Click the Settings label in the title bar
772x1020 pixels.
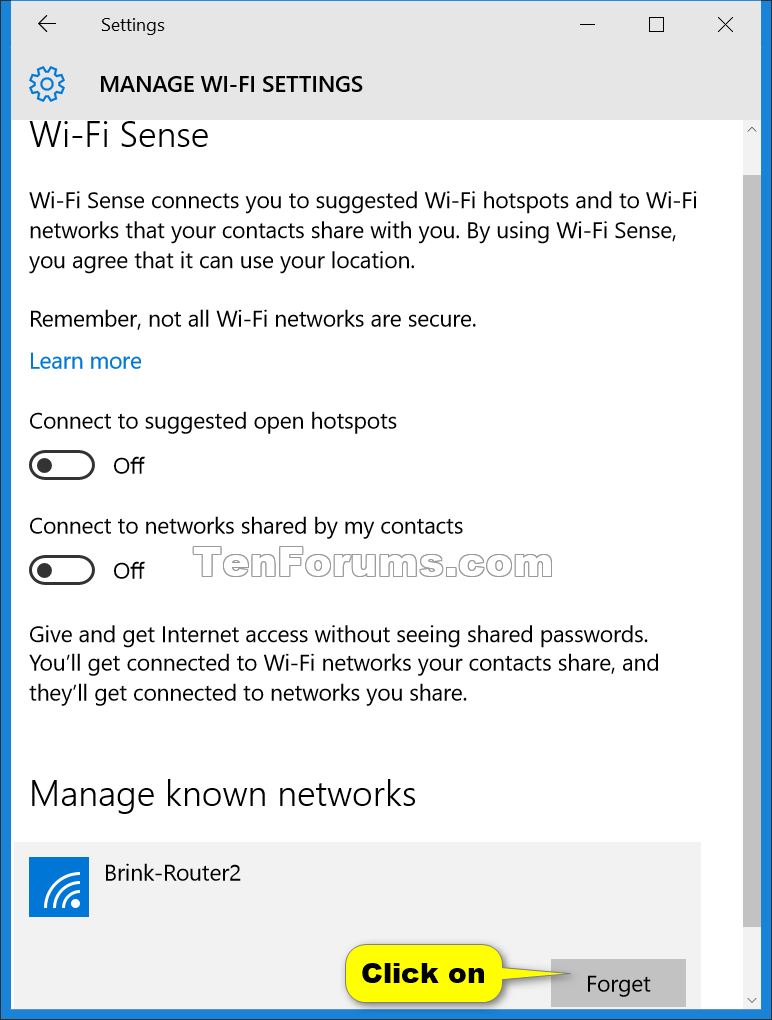click(x=132, y=24)
